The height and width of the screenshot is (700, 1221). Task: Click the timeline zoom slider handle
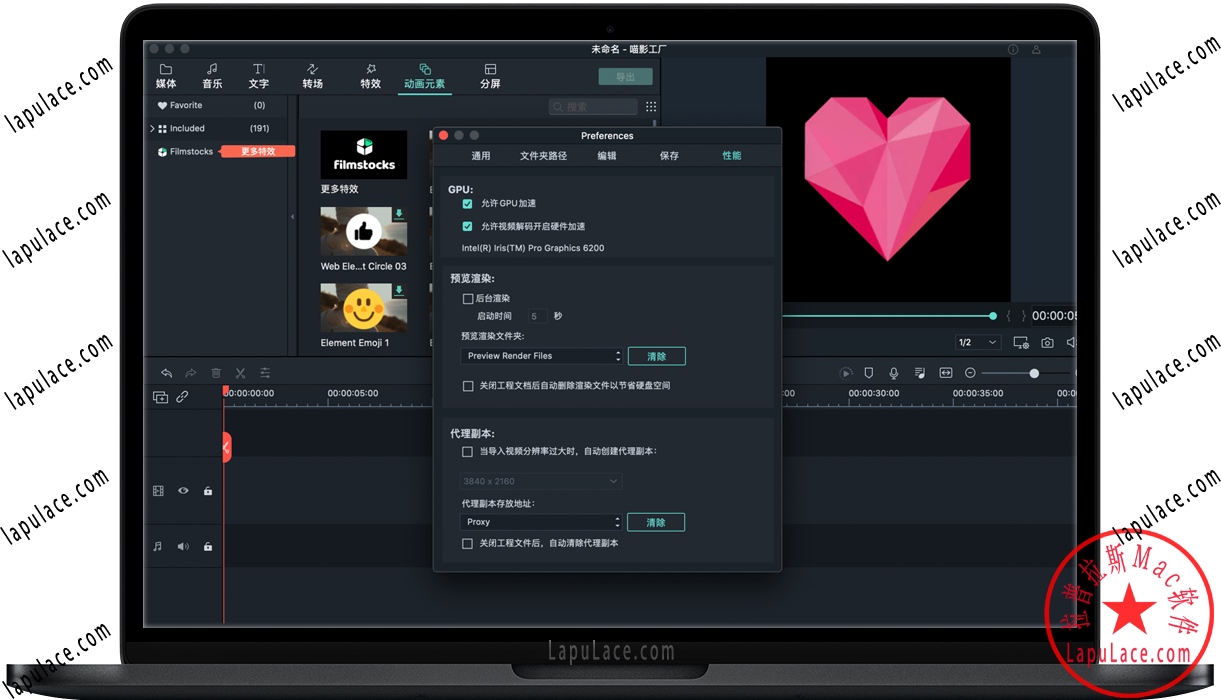coord(1034,373)
